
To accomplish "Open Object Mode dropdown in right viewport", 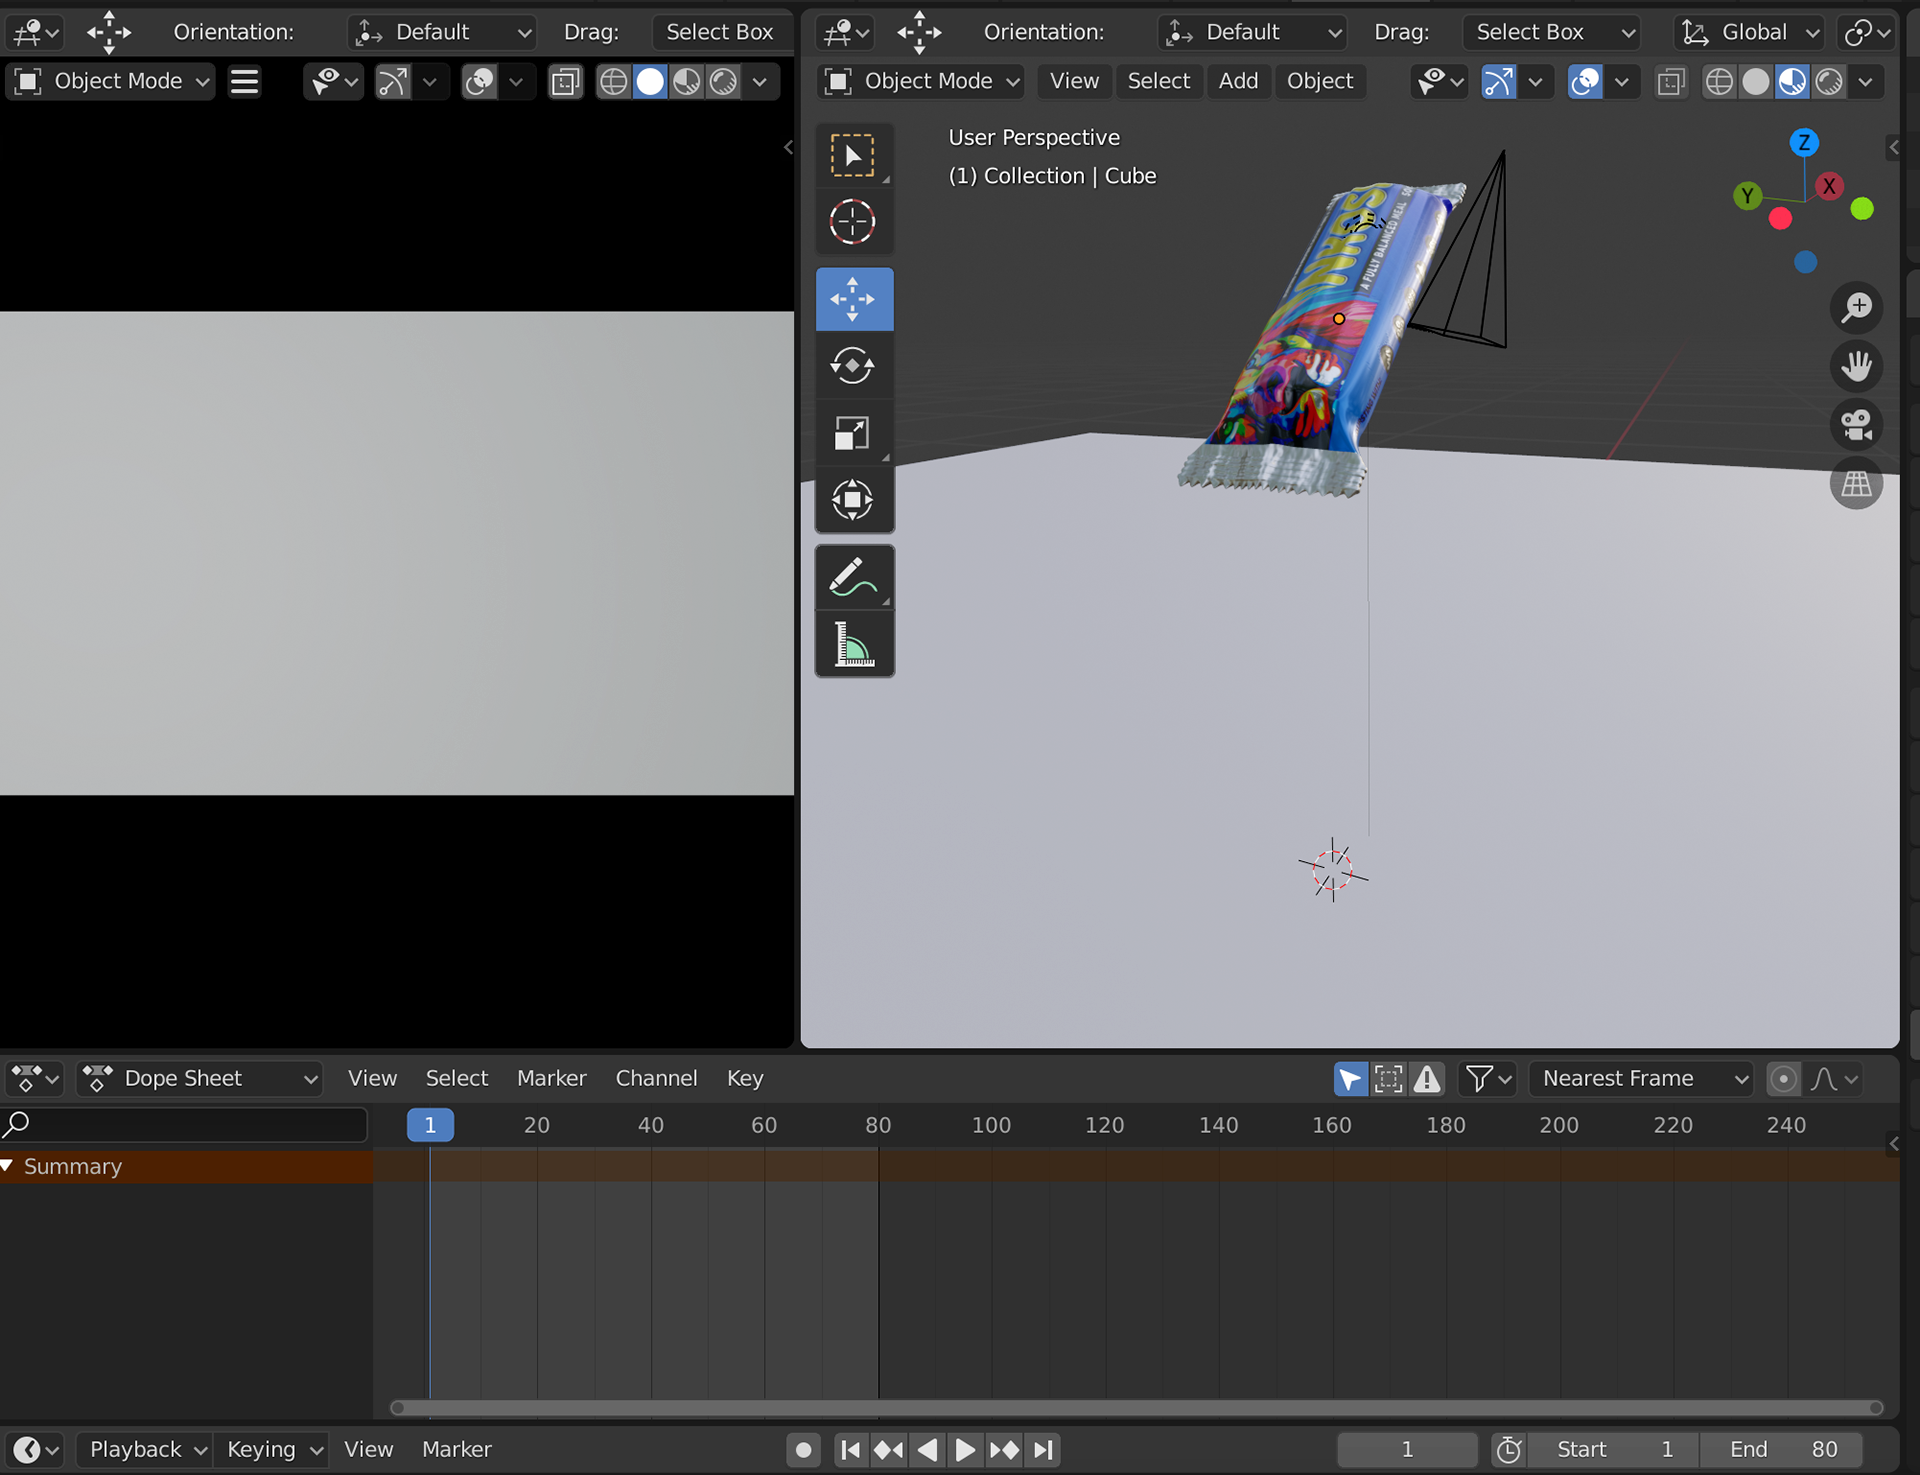I will point(921,81).
